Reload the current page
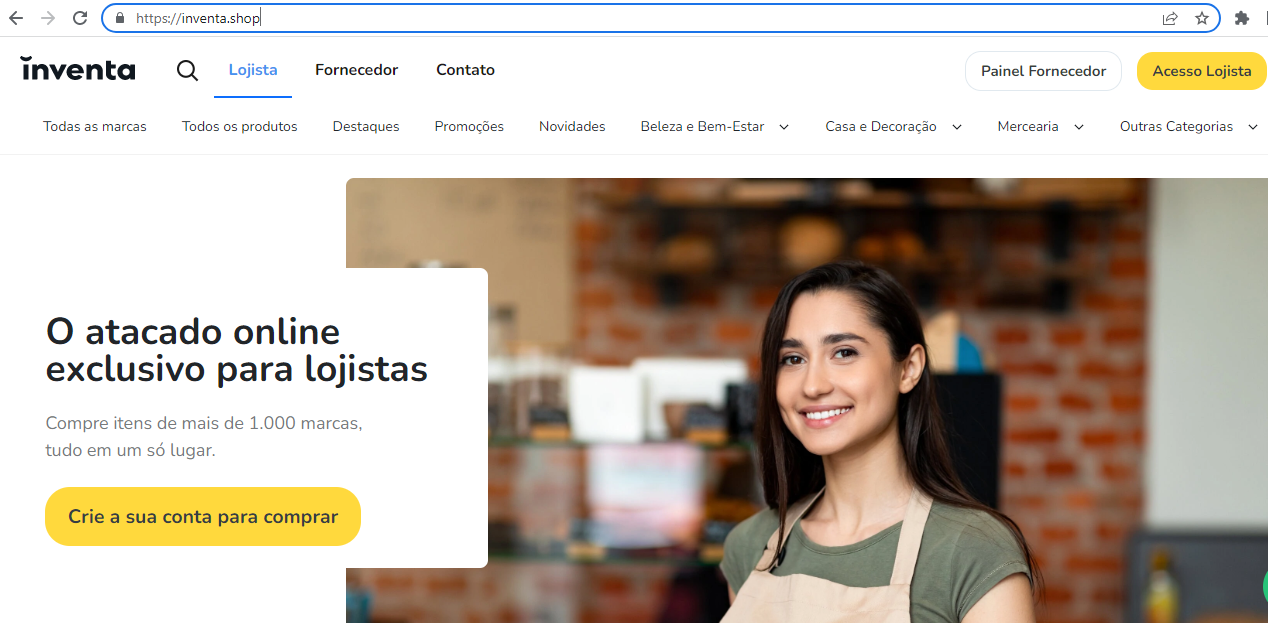This screenshot has width=1268, height=623. 79,17
